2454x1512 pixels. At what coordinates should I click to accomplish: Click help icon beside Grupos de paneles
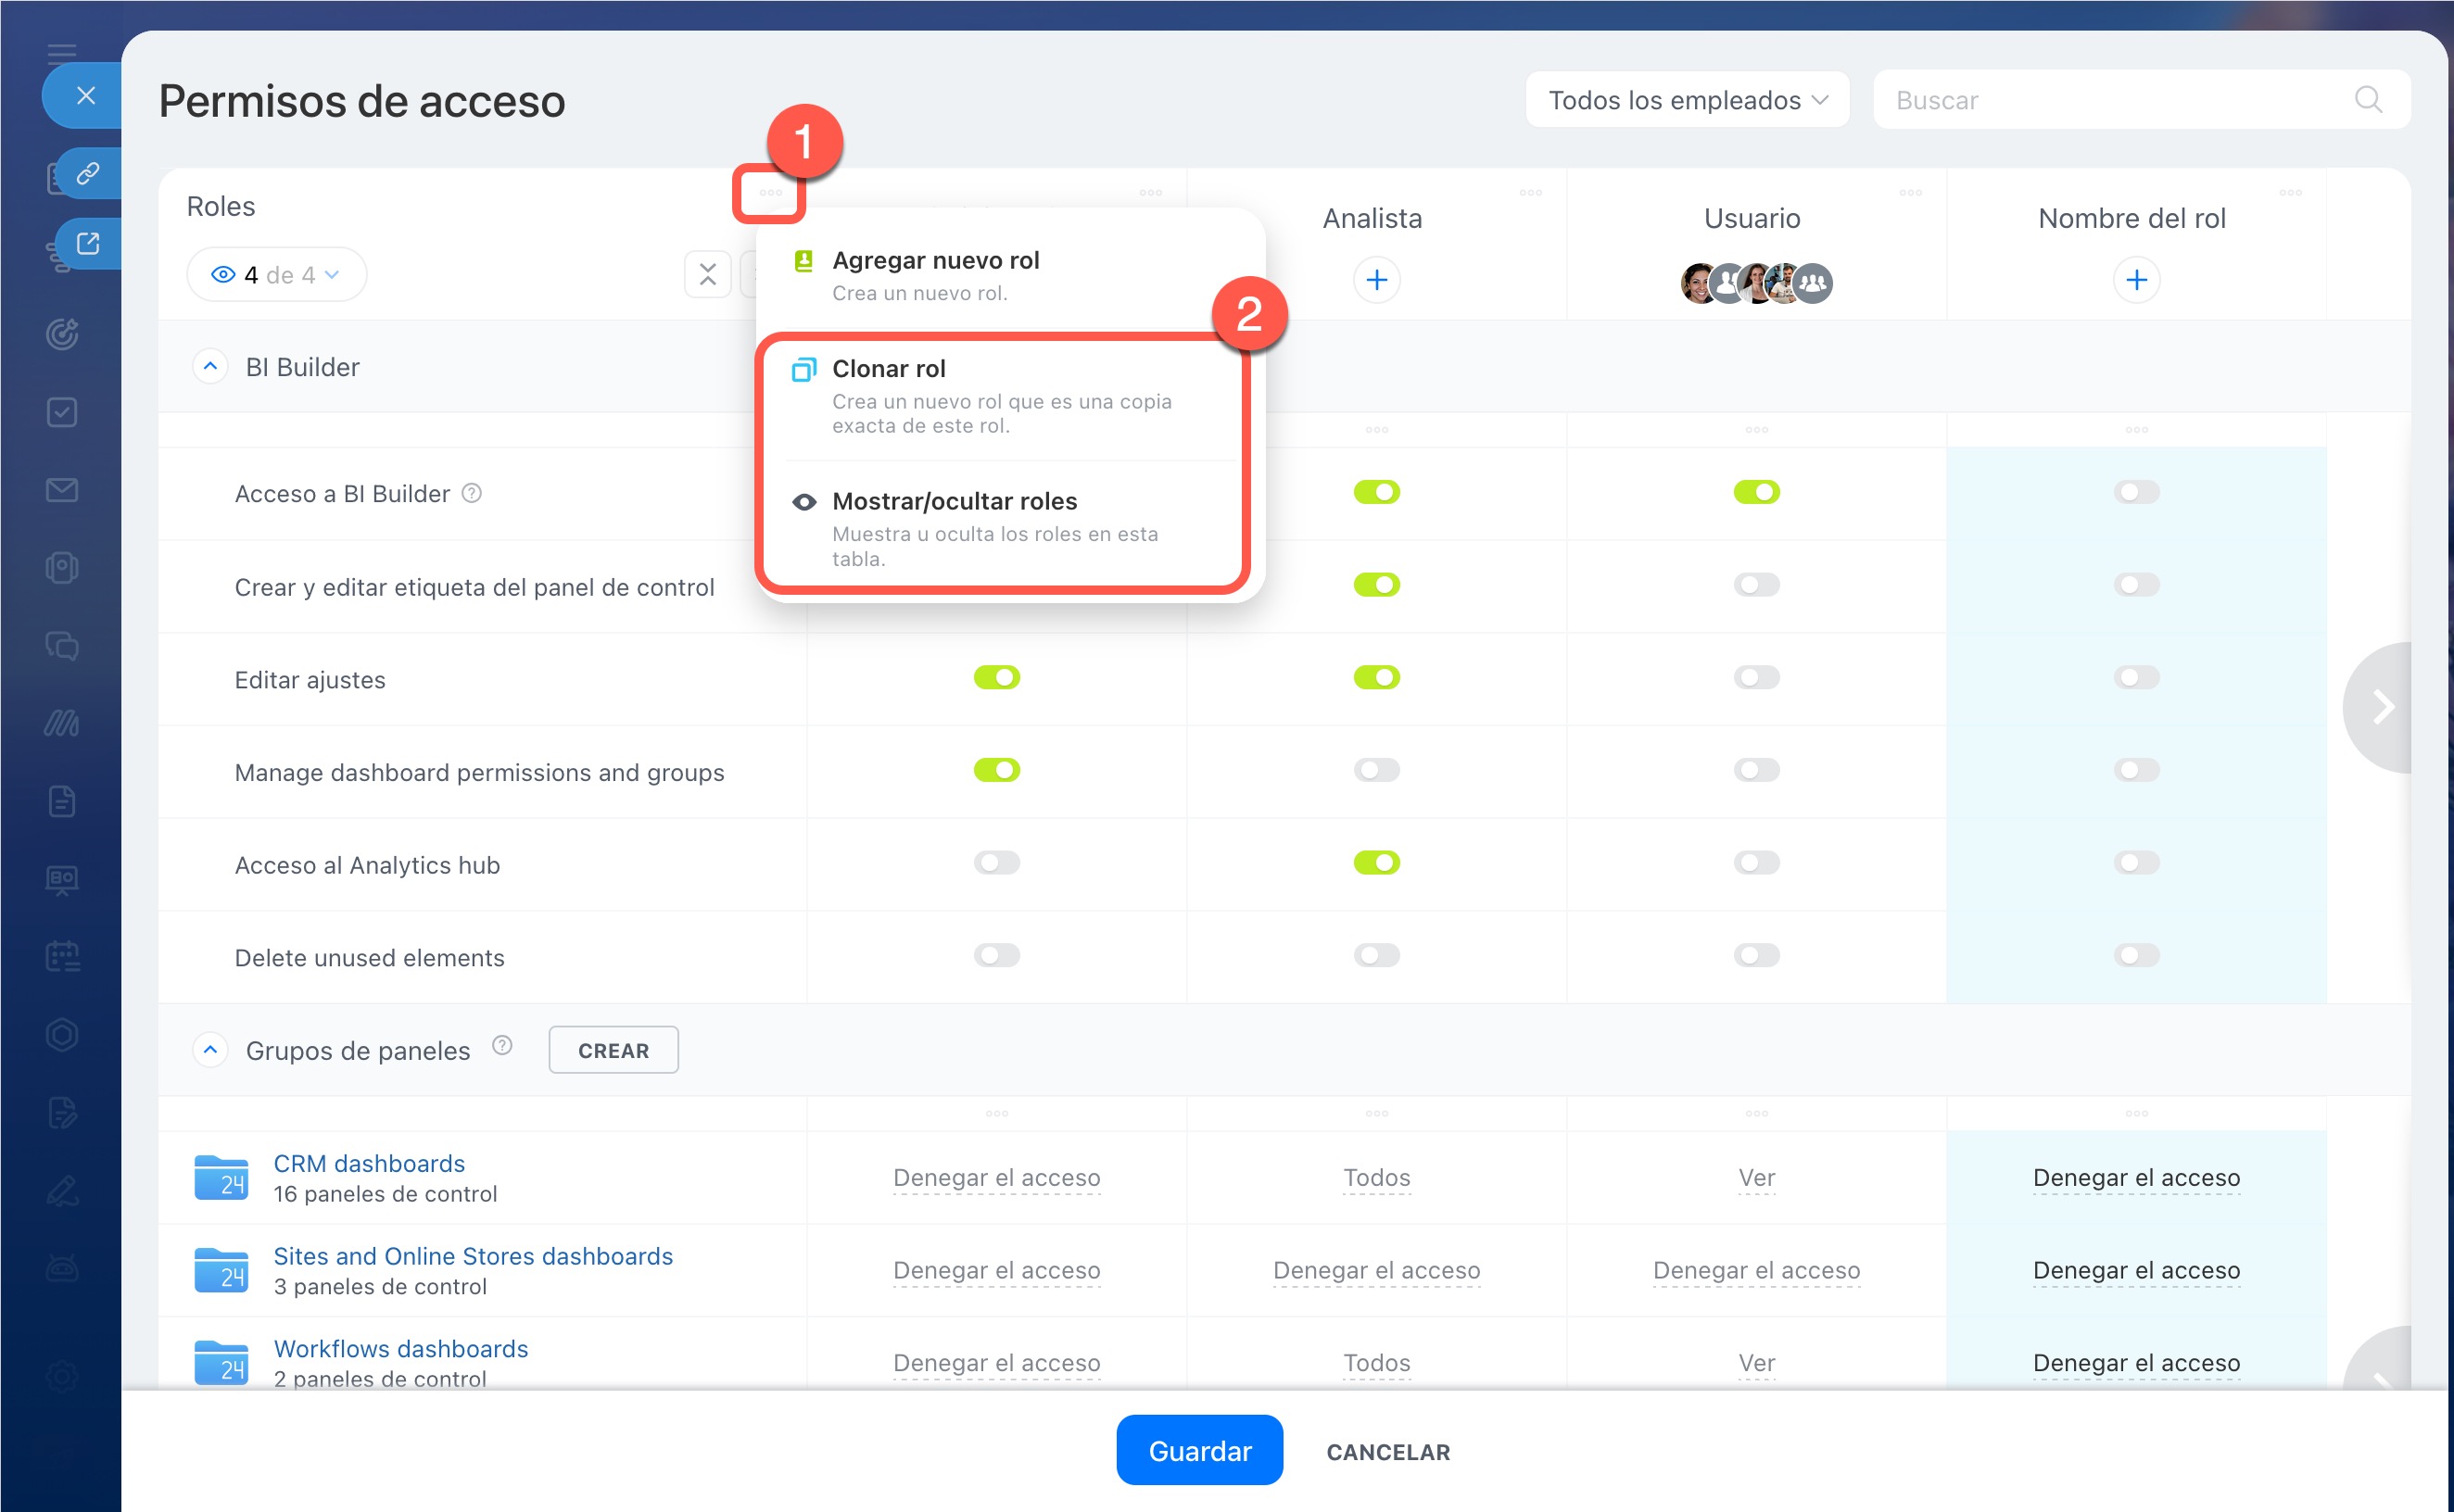pyautogui.click(x=502, y=1046)
